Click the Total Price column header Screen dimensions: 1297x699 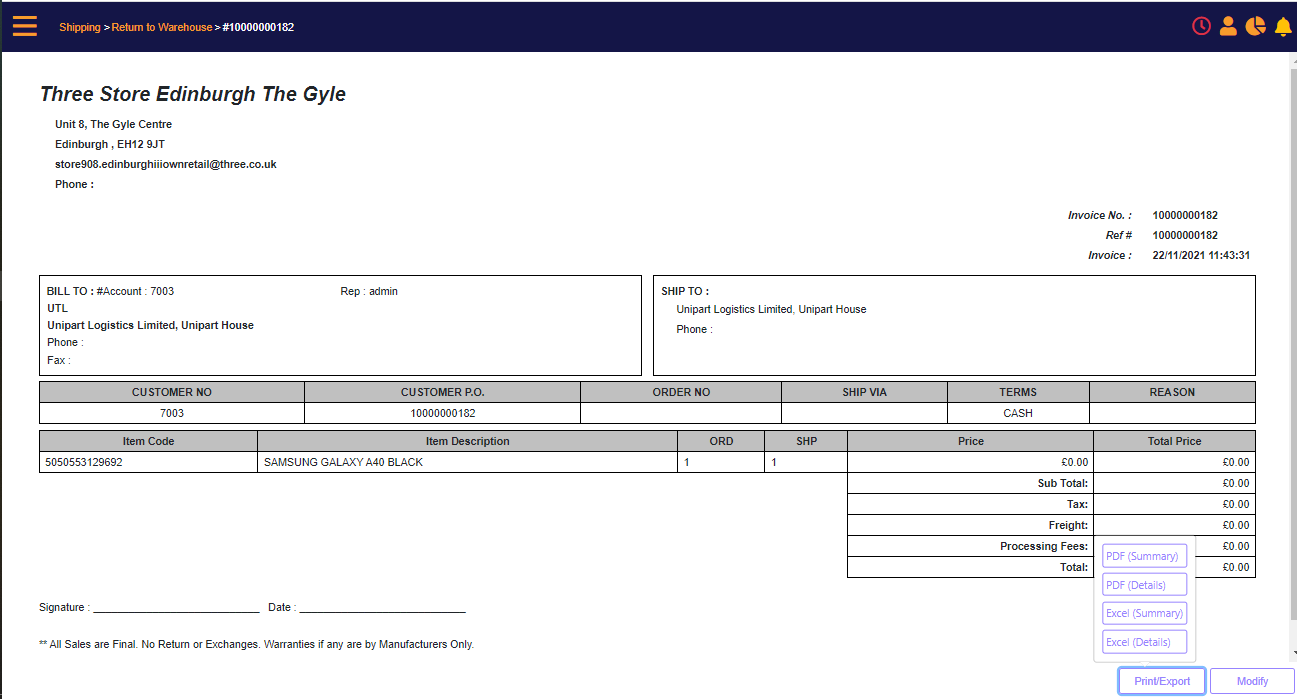pyautogui.click(x=1174, y=441)
